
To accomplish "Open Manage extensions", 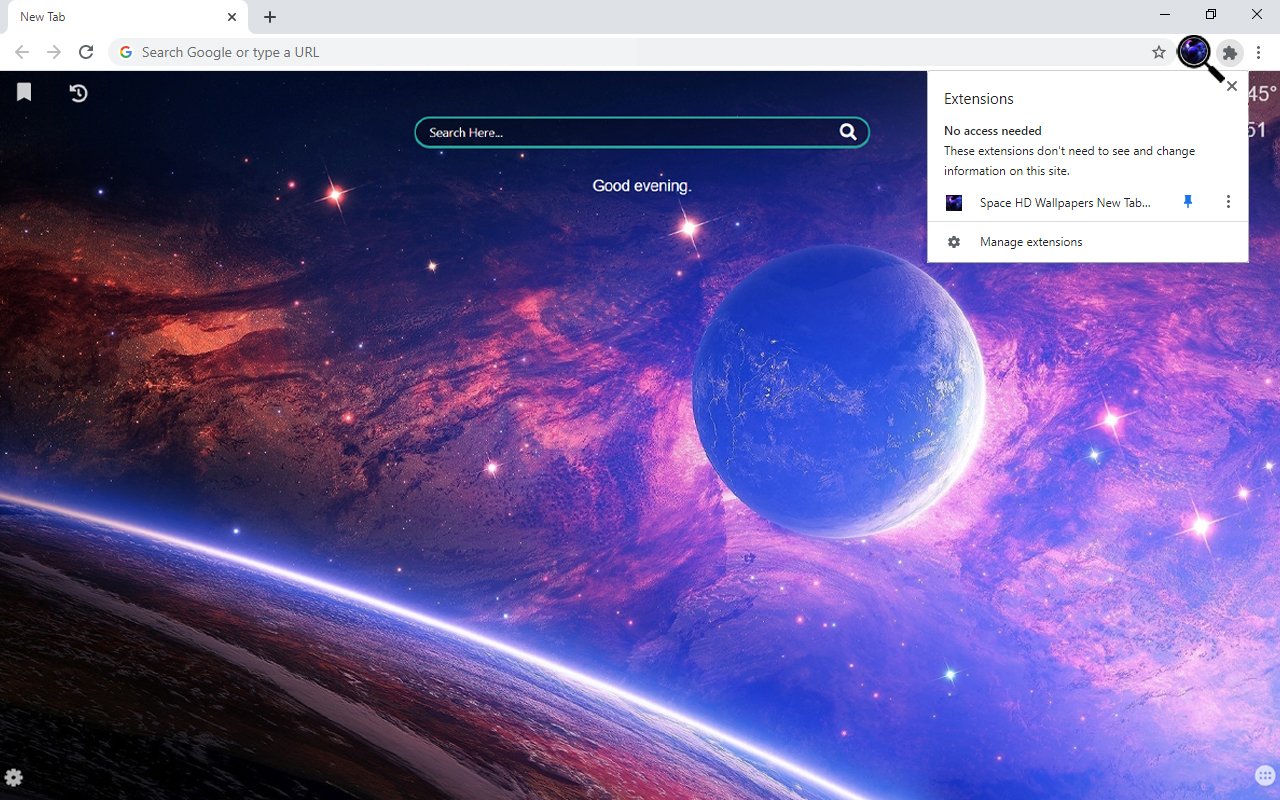I will coord(1088,242).
